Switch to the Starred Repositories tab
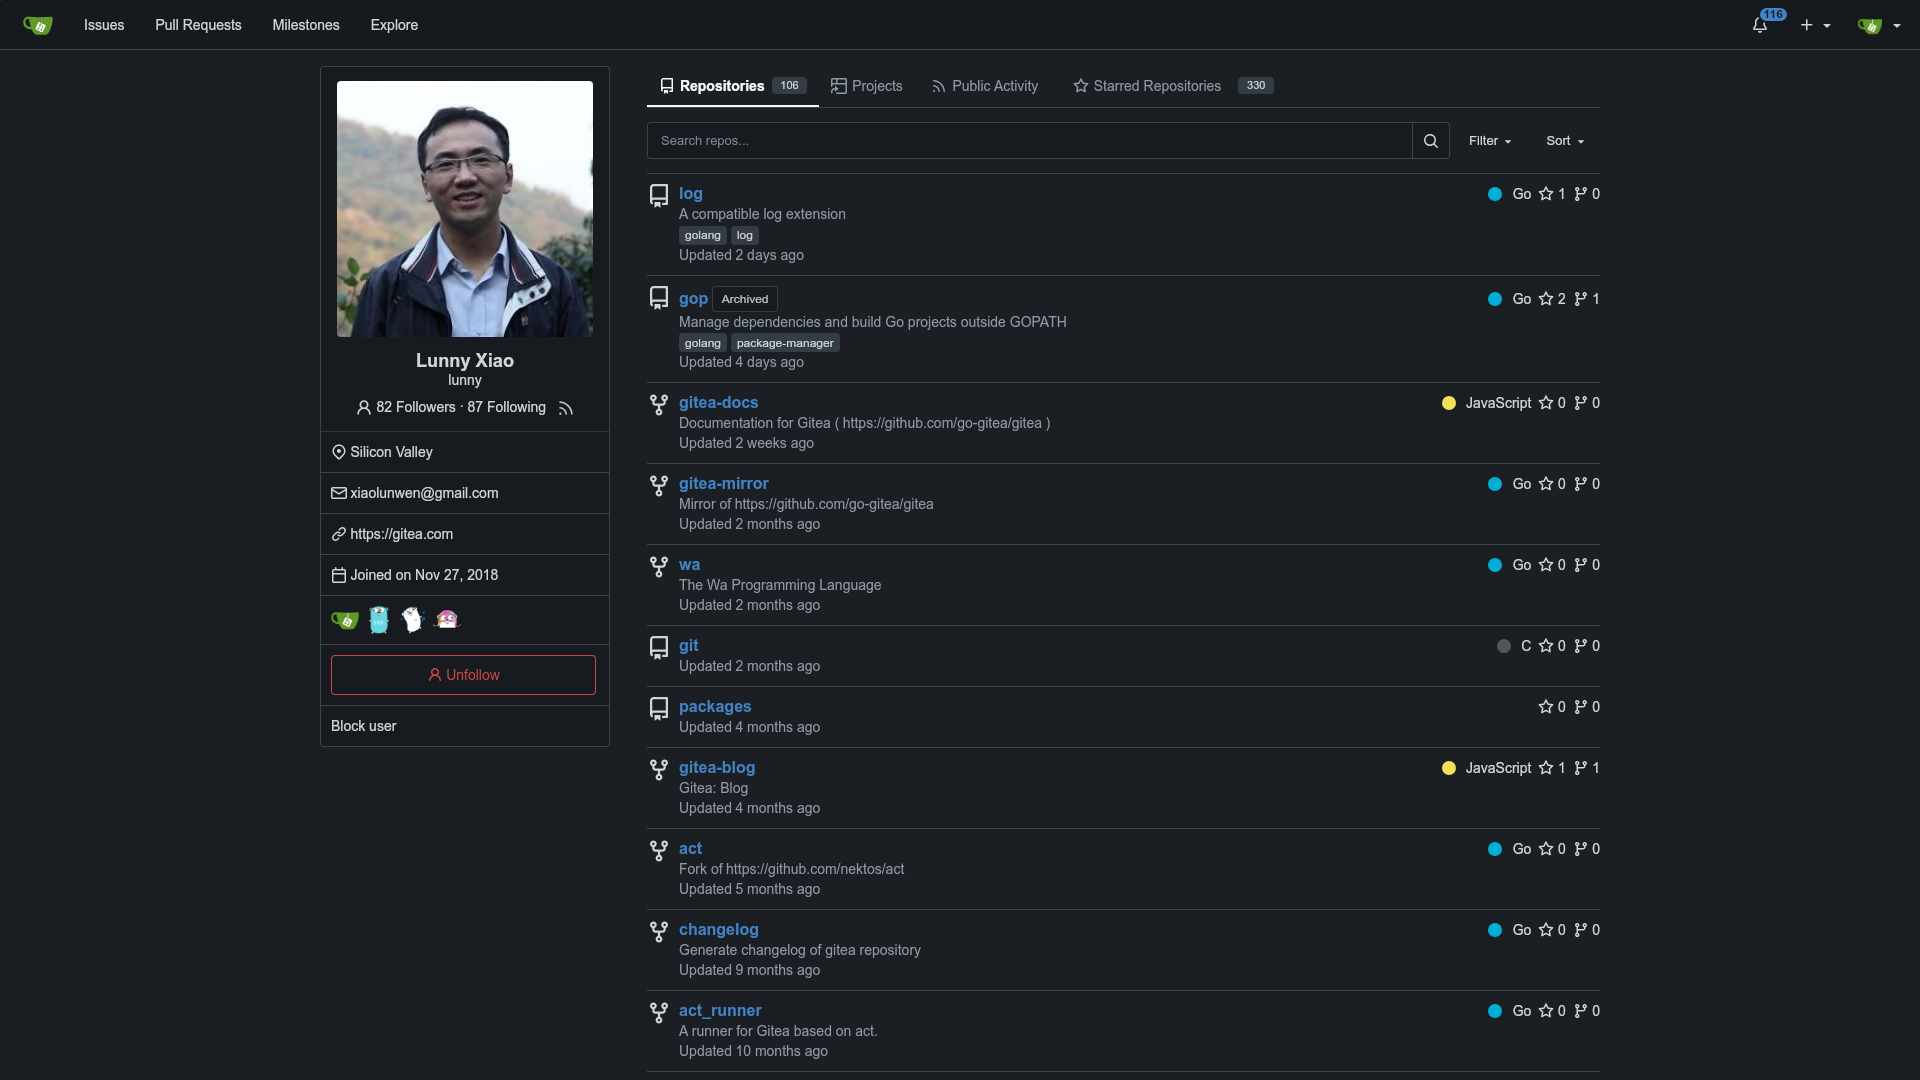Screen dimensions: 1920x1080 click(x=1156, y=86)
